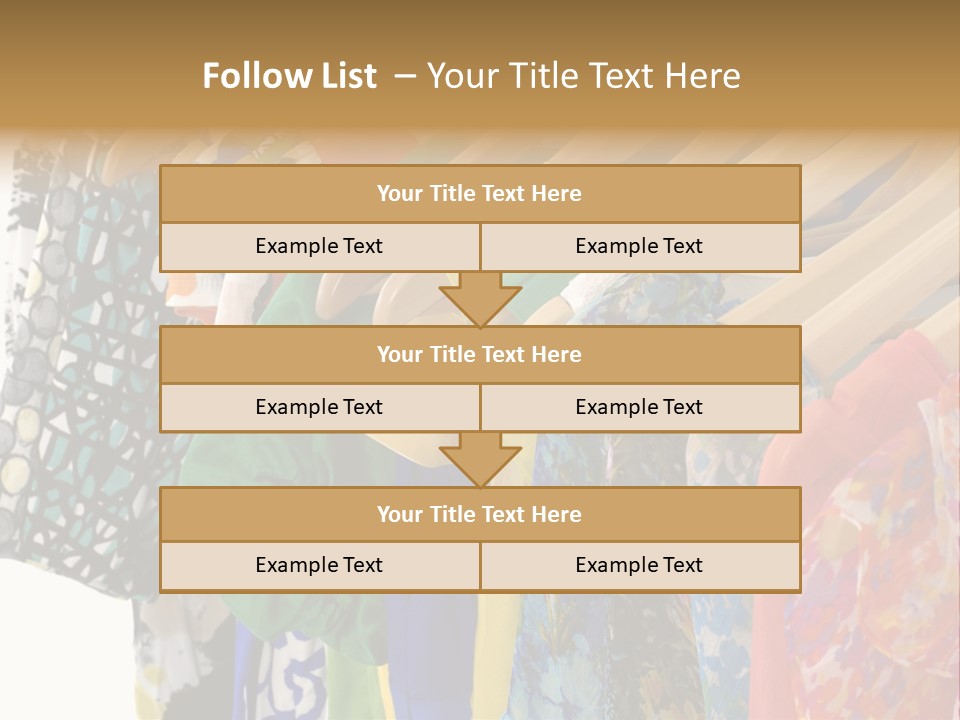Click right Example Text cell in top block
This screenshot has height=720, width=960.
pos(639,246)
